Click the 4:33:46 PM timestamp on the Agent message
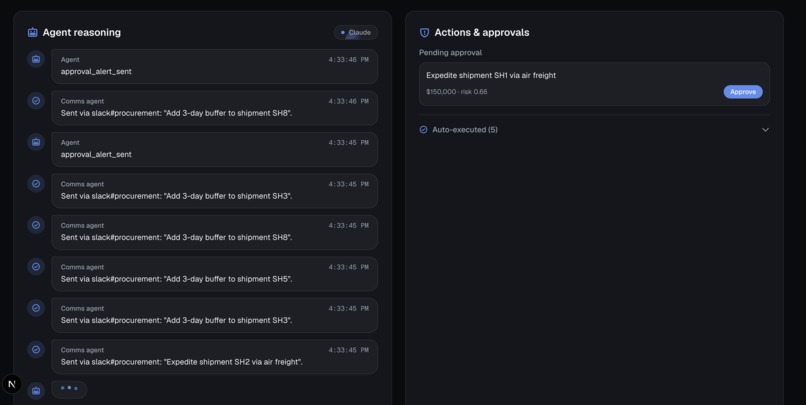 349,60
